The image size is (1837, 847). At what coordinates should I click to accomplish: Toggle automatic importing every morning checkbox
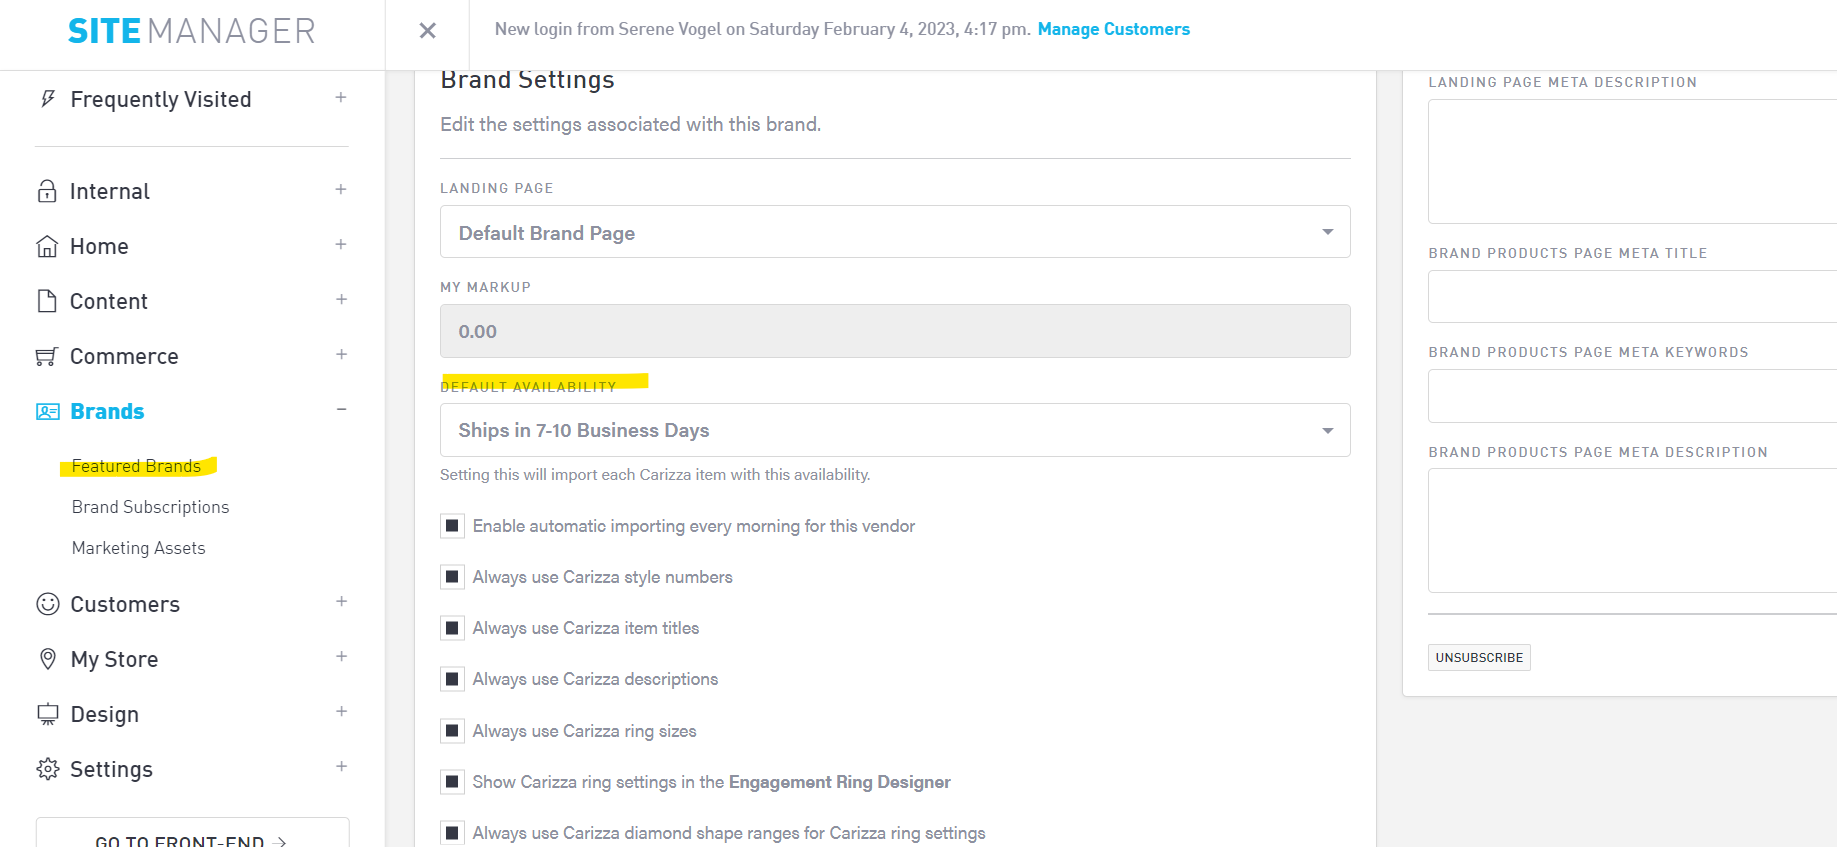[x=452, y=526]
